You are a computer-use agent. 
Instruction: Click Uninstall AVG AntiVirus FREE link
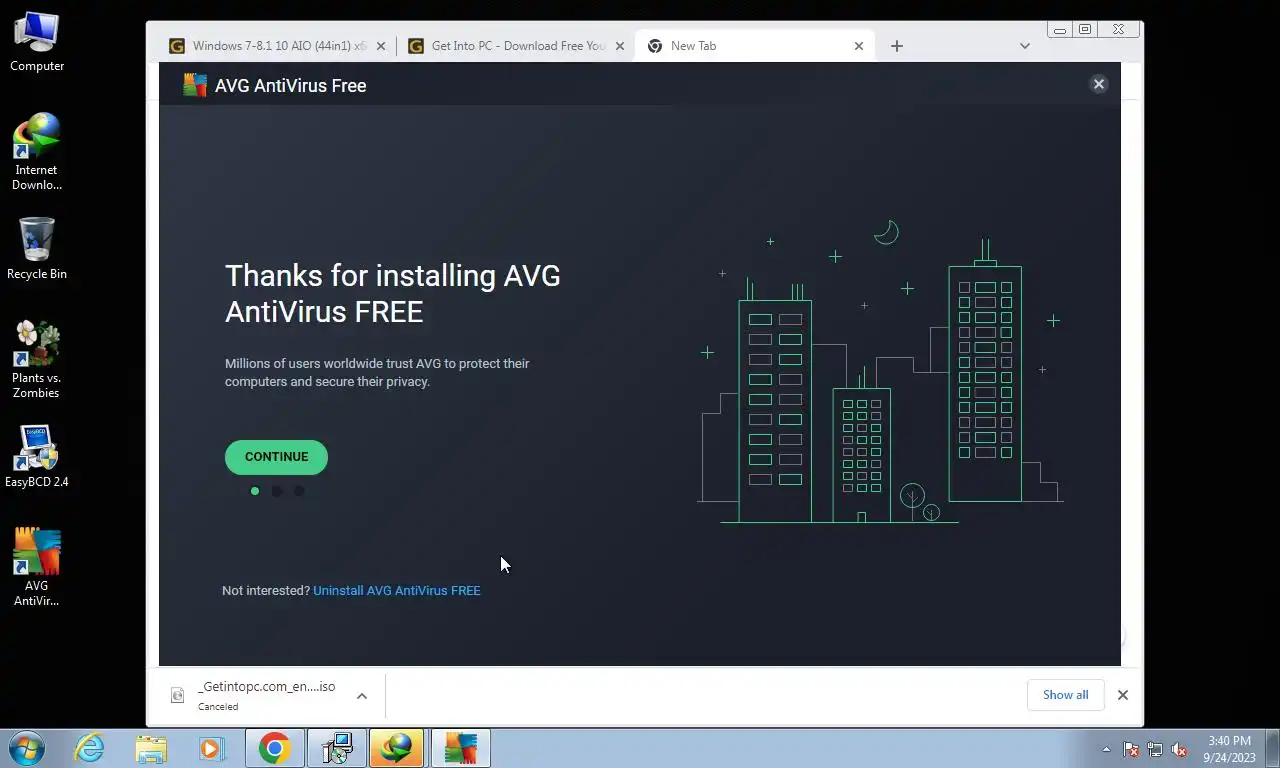click(397, 591)
